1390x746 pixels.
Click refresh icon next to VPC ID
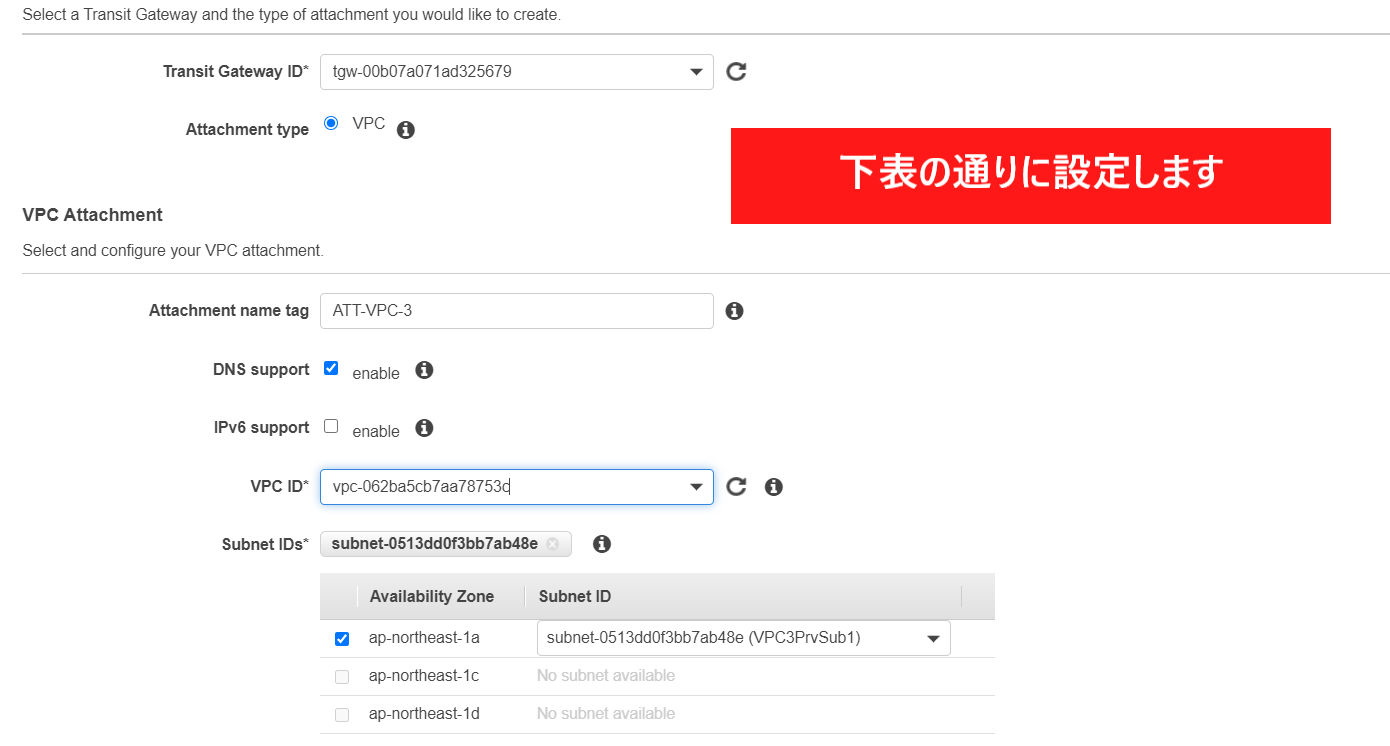[x=736, y=487]
